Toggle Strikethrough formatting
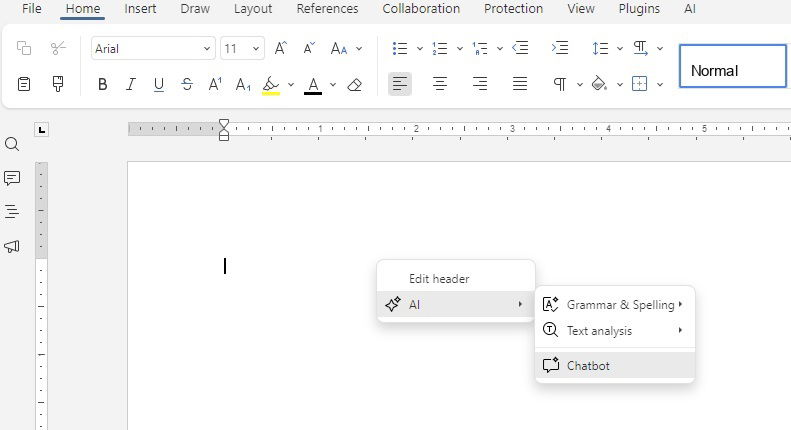The image size is (791, 430). [x=187, y=84]
